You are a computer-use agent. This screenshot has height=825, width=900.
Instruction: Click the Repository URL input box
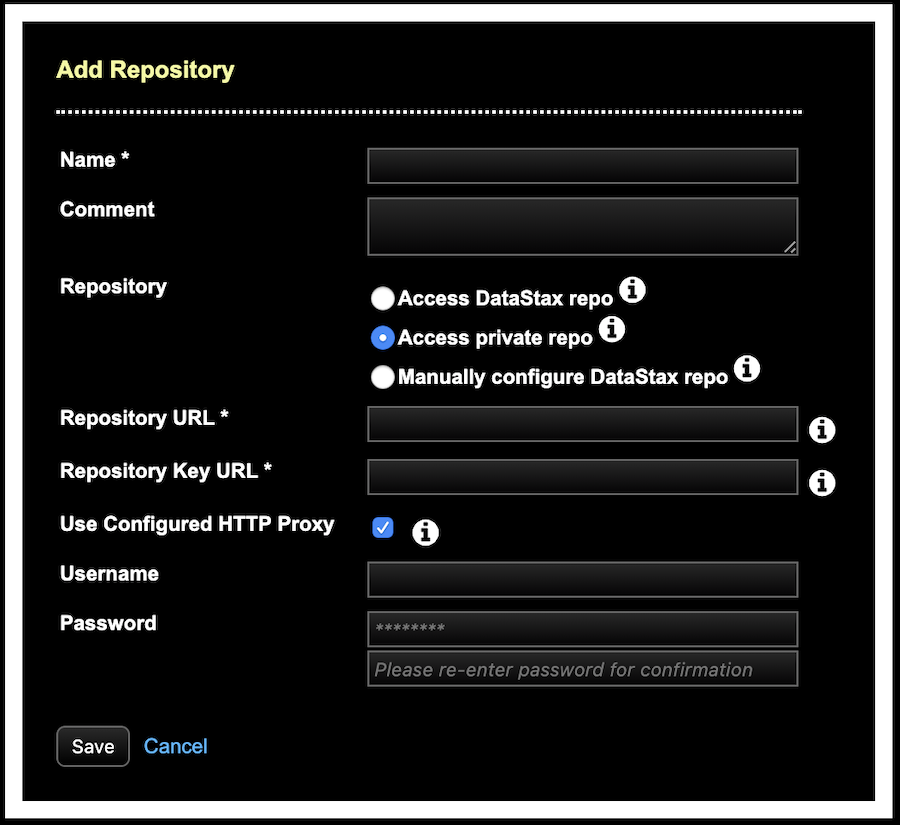pyautogui.click(x=582, y=424)
